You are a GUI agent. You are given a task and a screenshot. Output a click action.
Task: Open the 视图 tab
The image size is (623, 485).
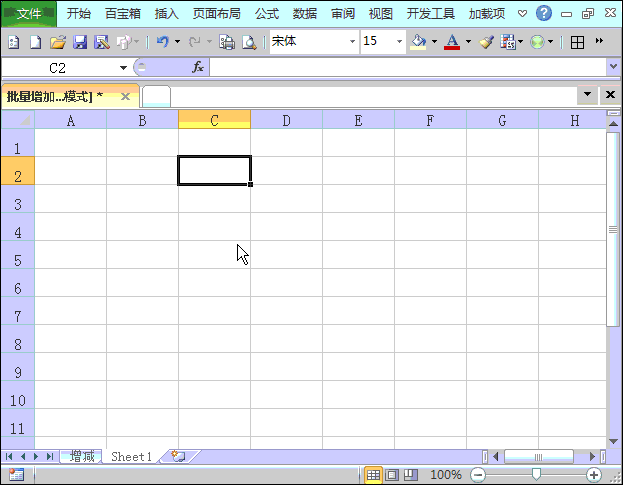pos(381,14)
